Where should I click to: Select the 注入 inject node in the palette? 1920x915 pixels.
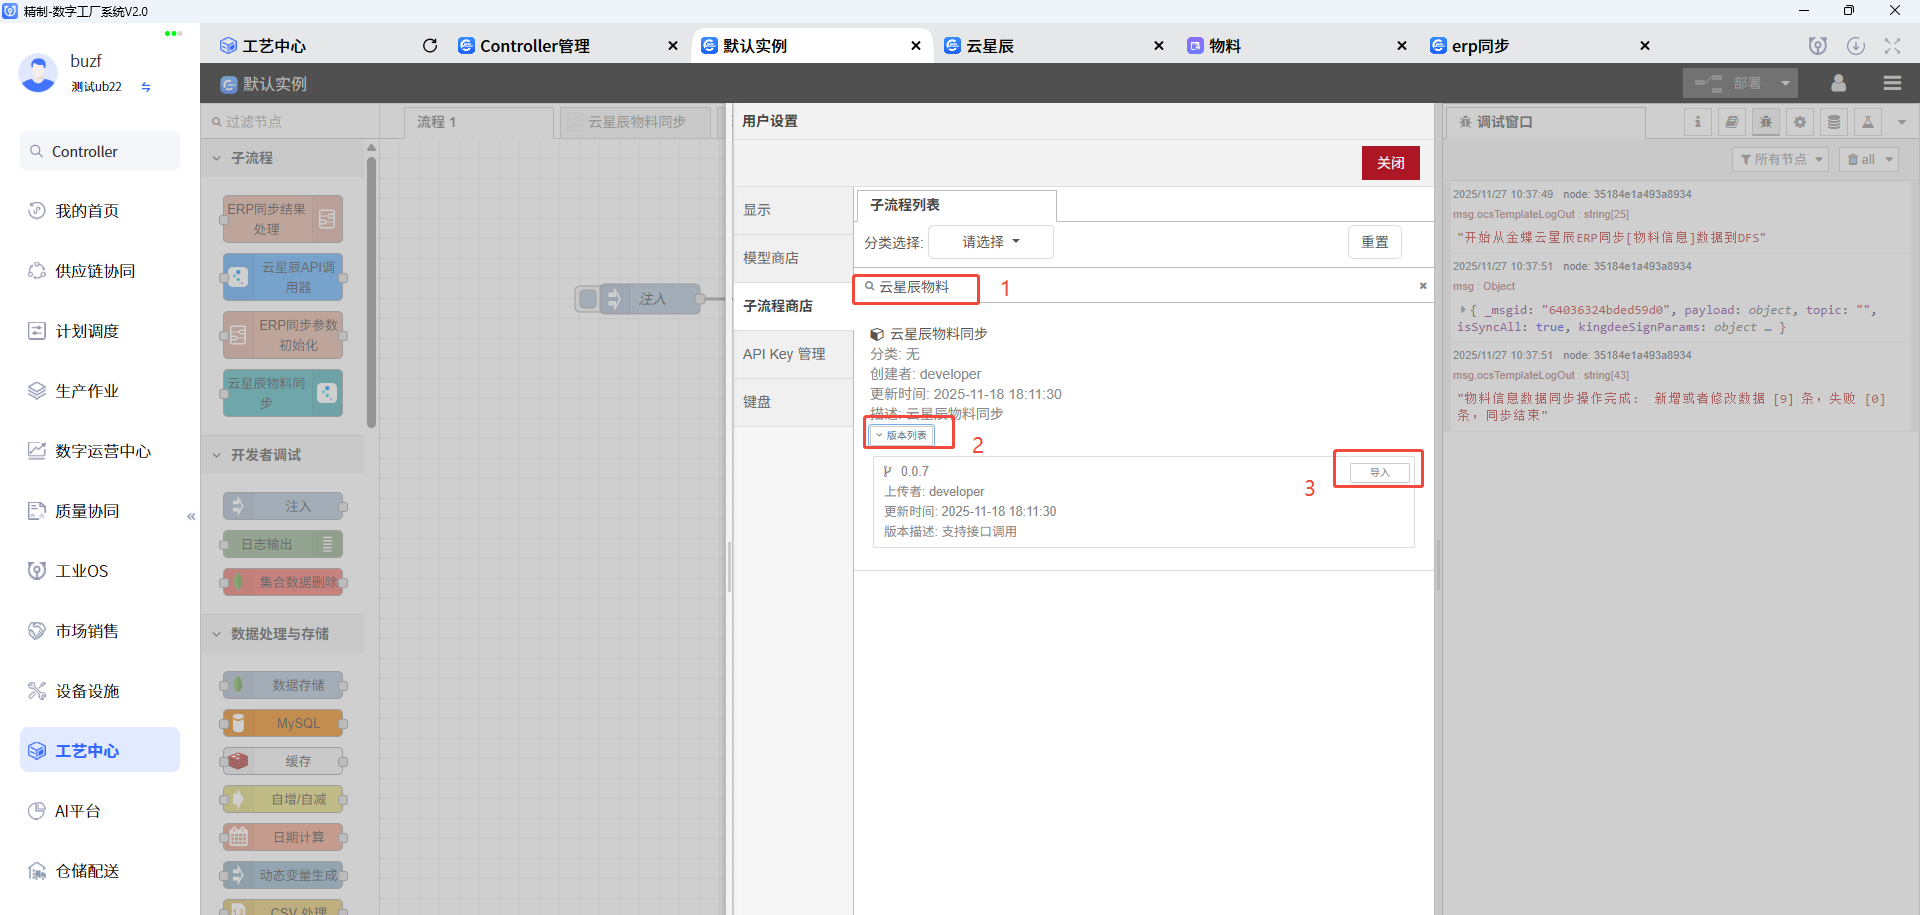pyautogui.click(x=284, y=506)
